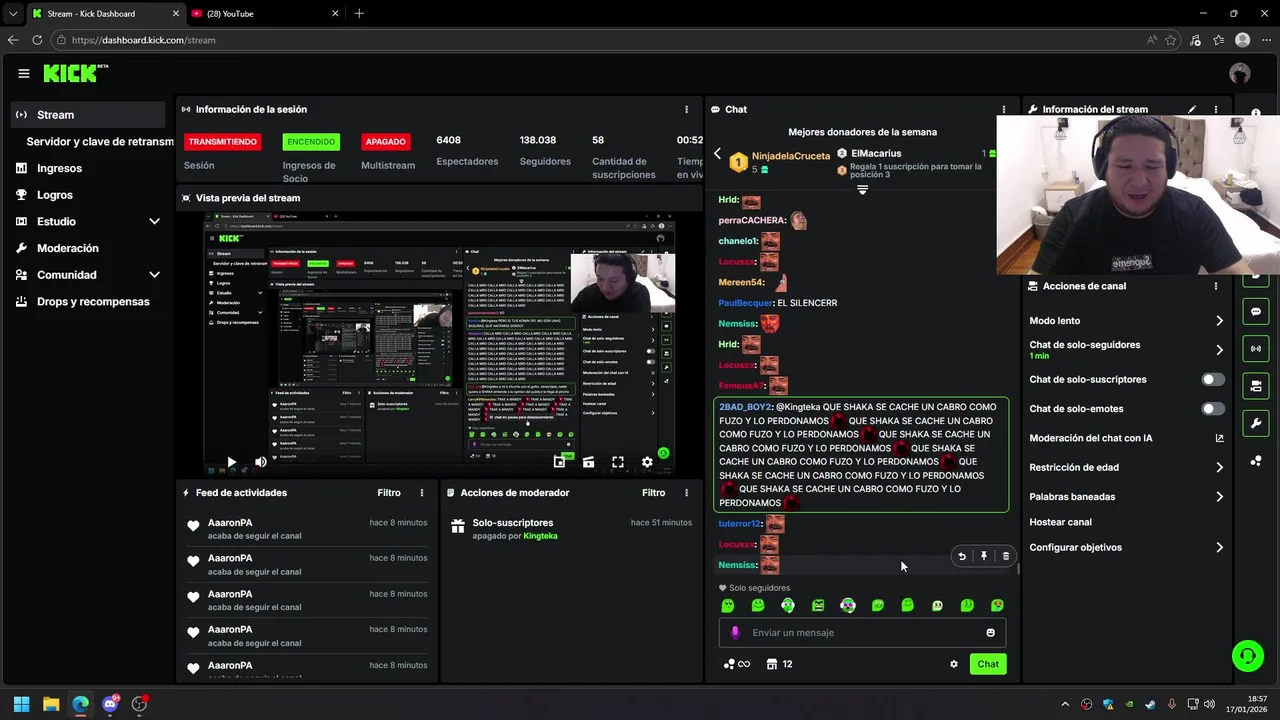
Task: Click the TRANSMITIENDO status badge
Action: (222, 142)
